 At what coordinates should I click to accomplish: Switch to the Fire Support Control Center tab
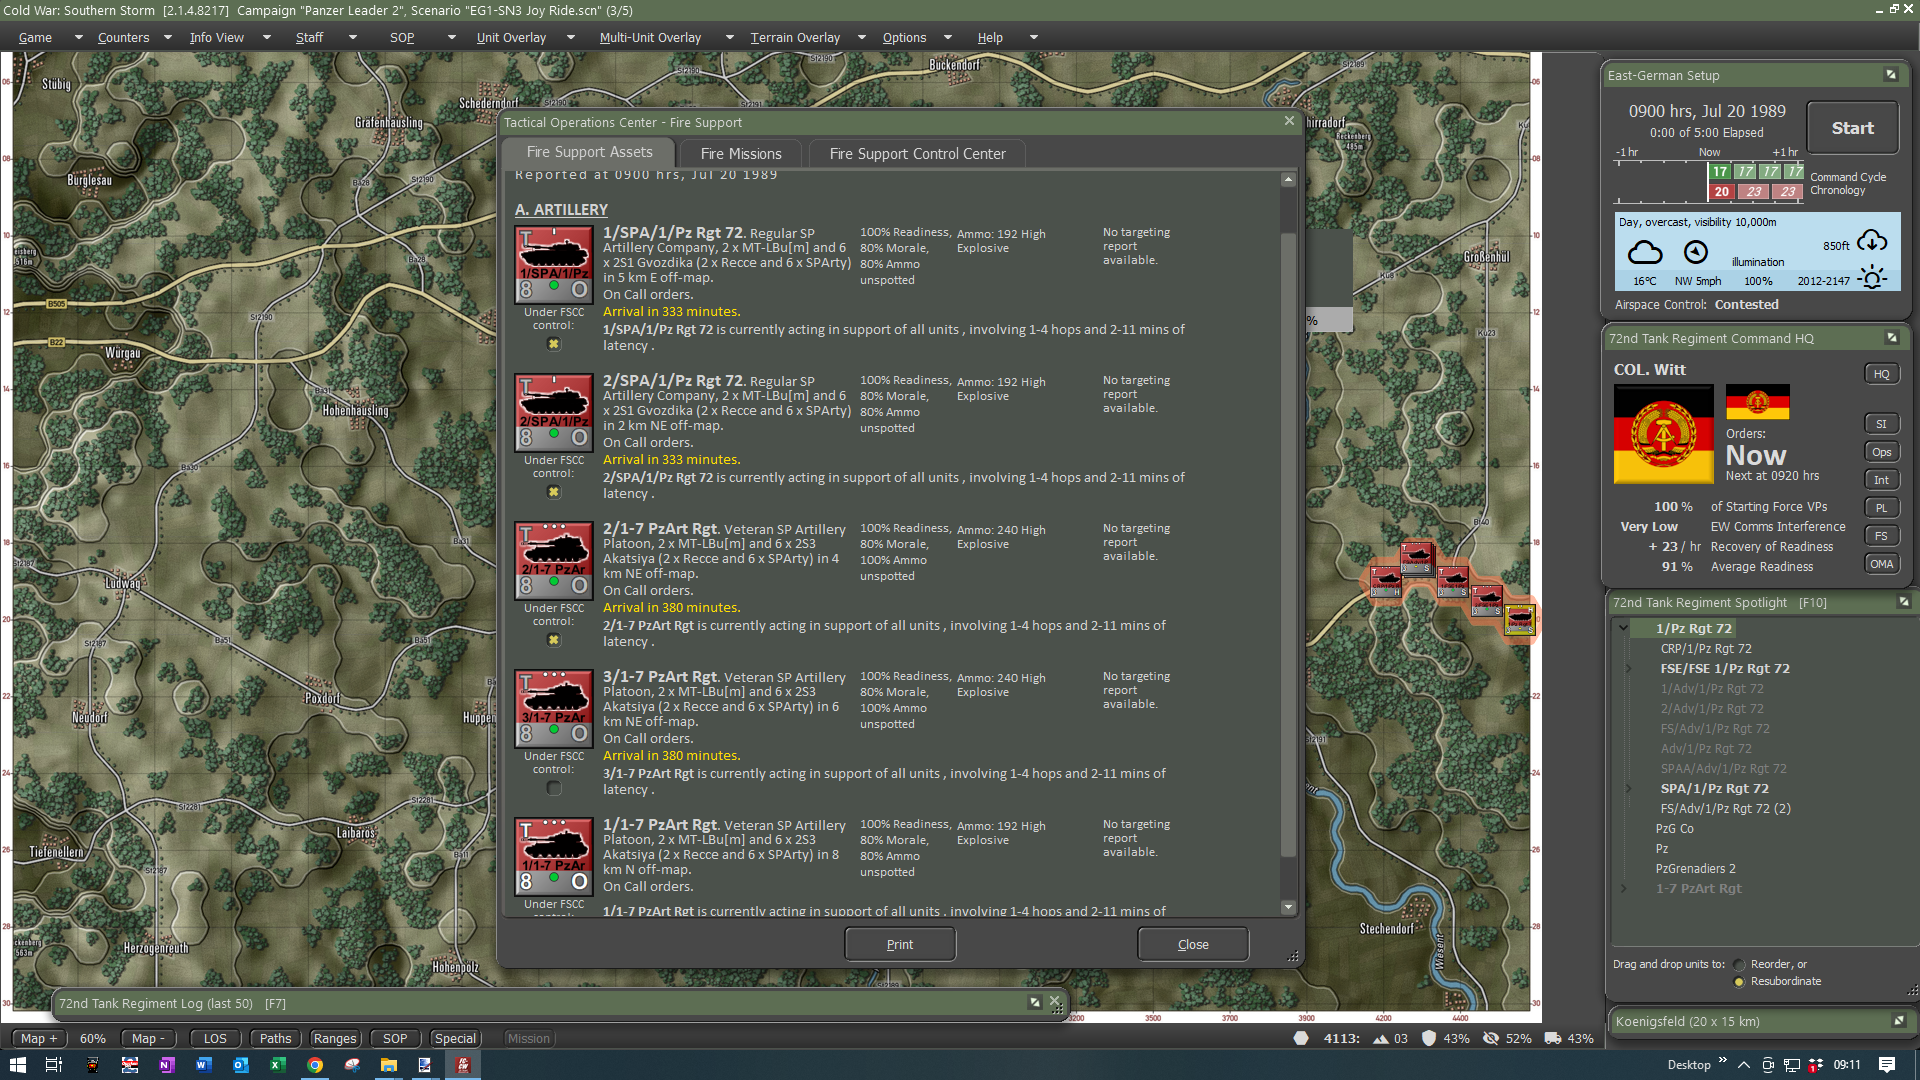coord(917,153)
